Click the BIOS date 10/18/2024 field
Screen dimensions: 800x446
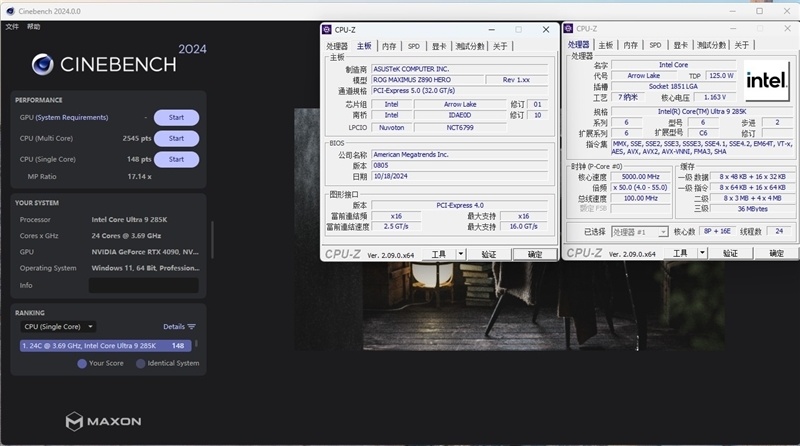point(459,176)
